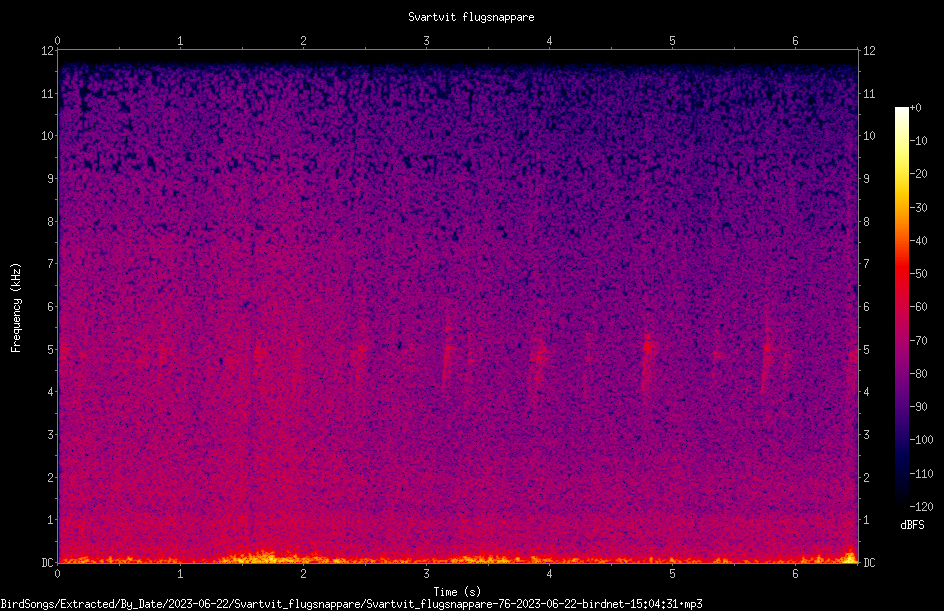Click the 'DC' label on the left frequency axis

click(x=48, y=562)
